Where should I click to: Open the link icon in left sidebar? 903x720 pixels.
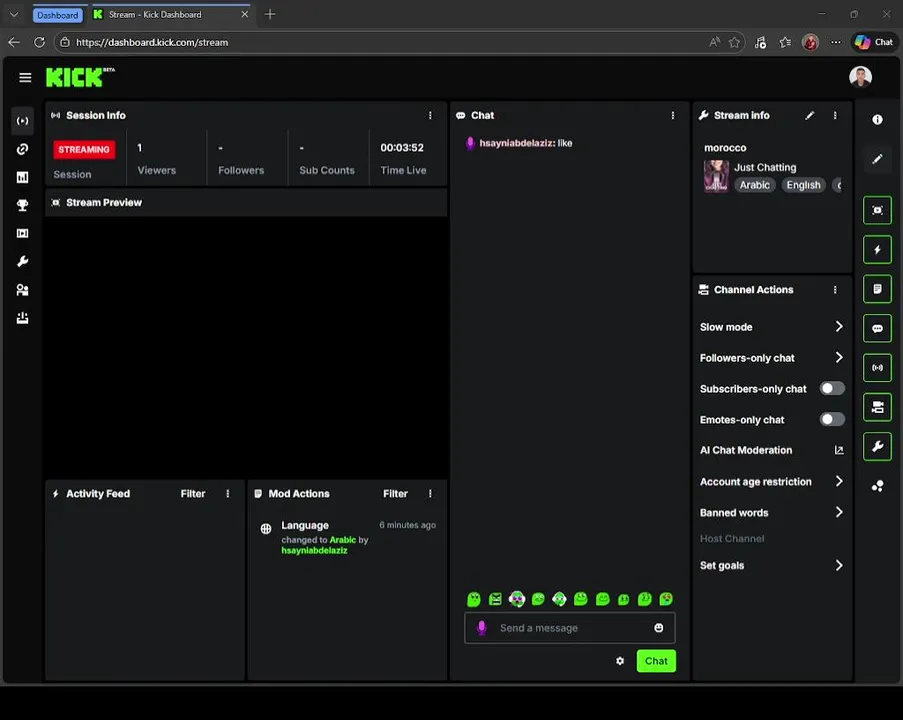point(22,149)
